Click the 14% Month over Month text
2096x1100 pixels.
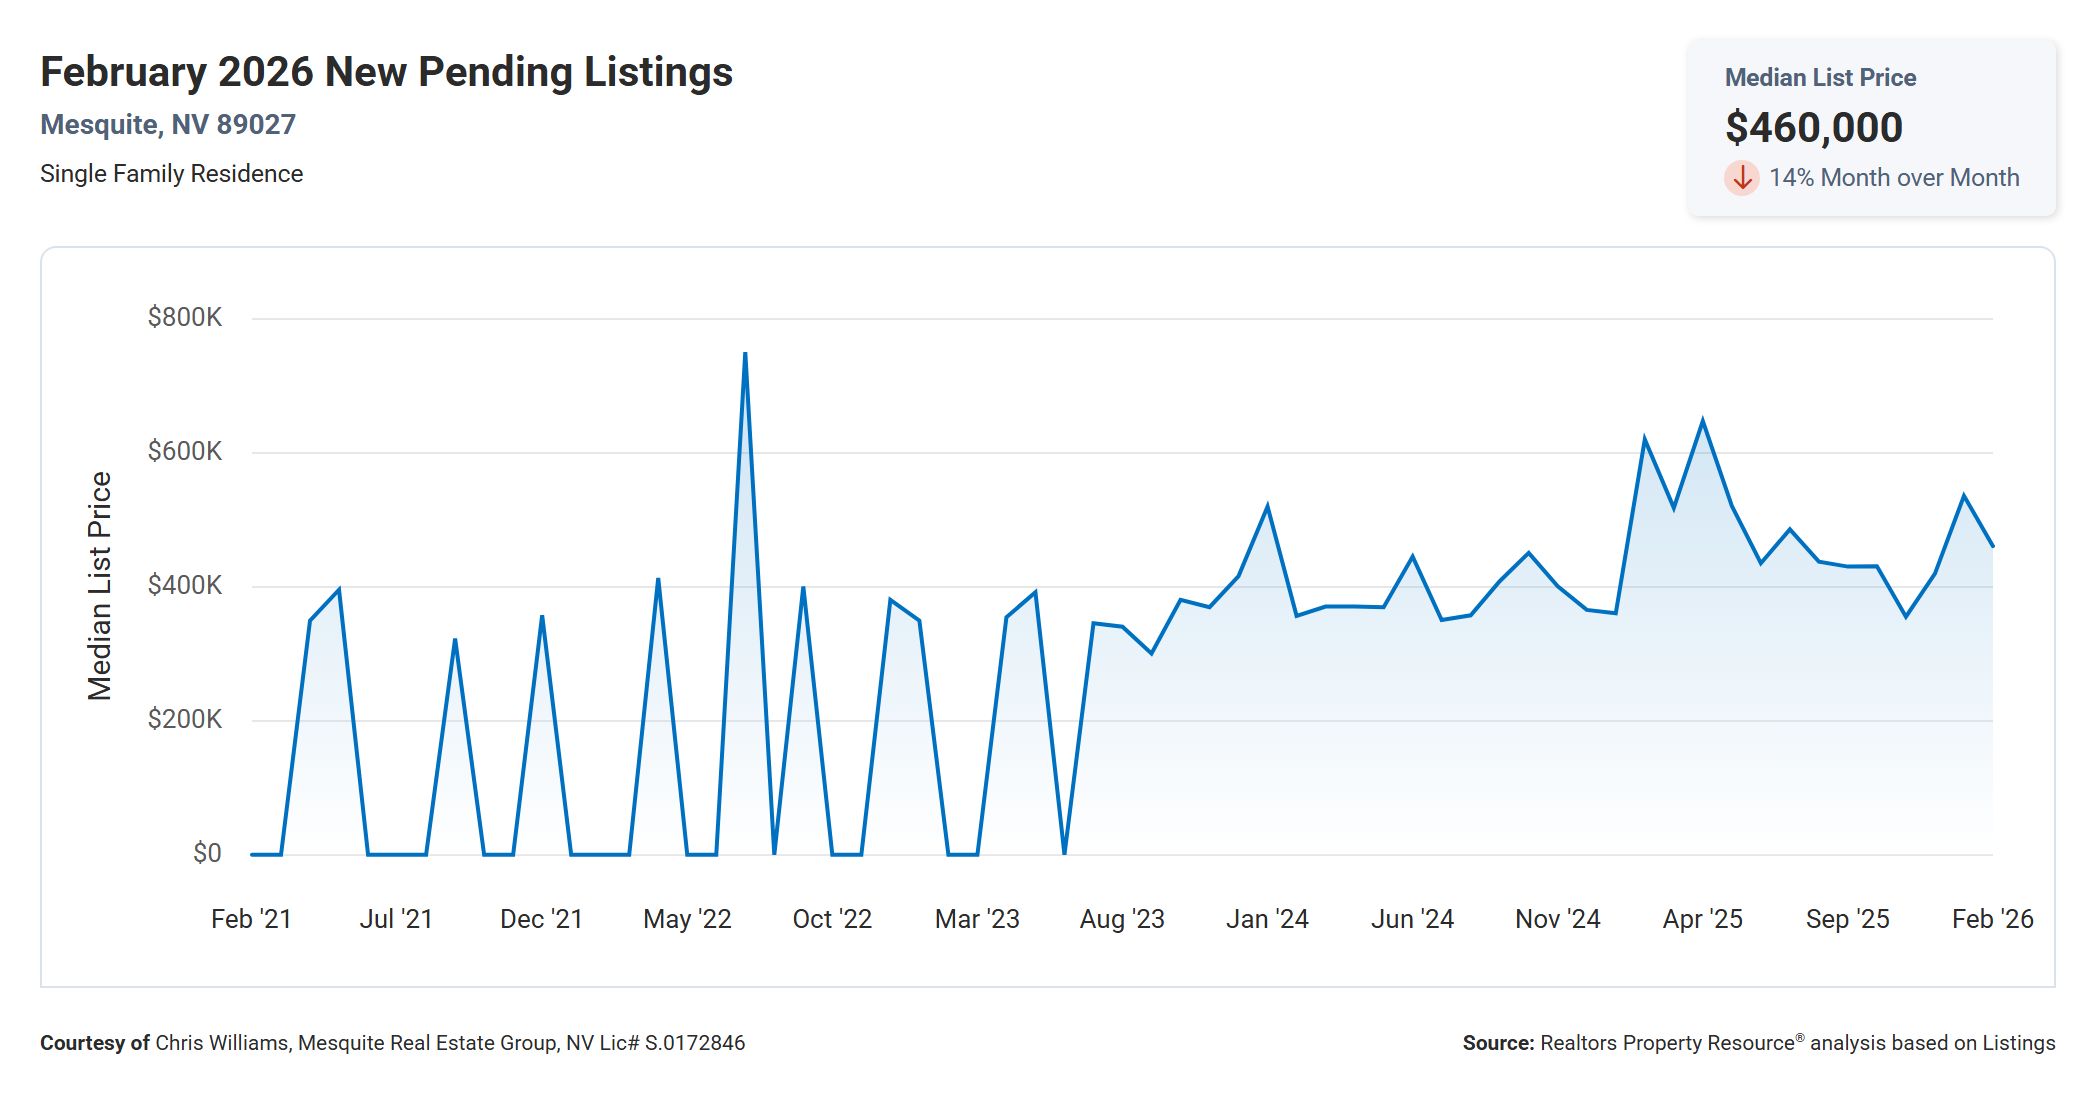click(x=1894, y=178)
